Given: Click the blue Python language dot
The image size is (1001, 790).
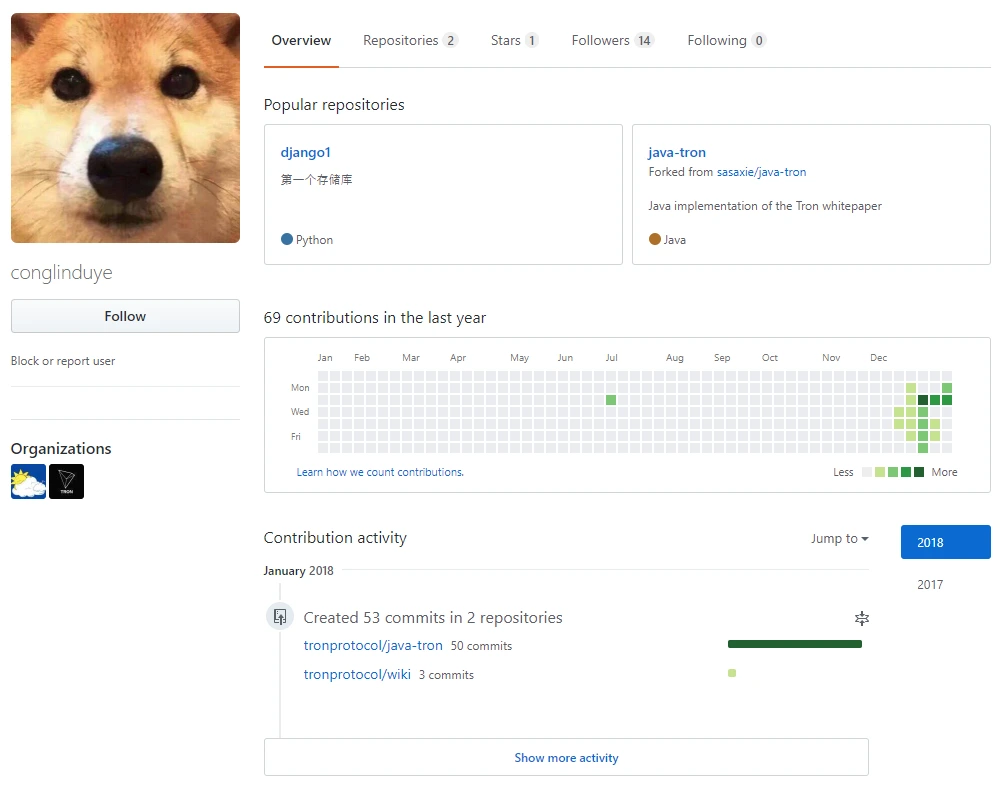Looking at the screenshot, I should pos(287,239).
